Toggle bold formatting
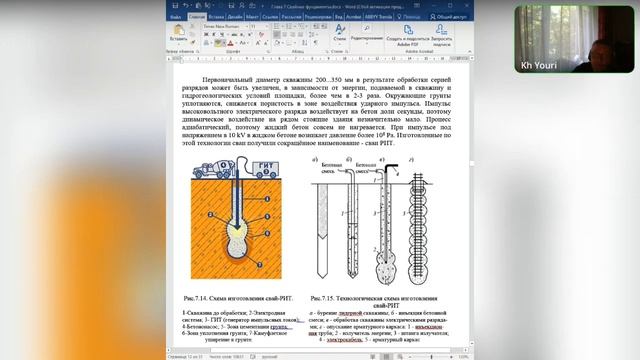This screenshot has height=360, width=640. pos(206,34)
